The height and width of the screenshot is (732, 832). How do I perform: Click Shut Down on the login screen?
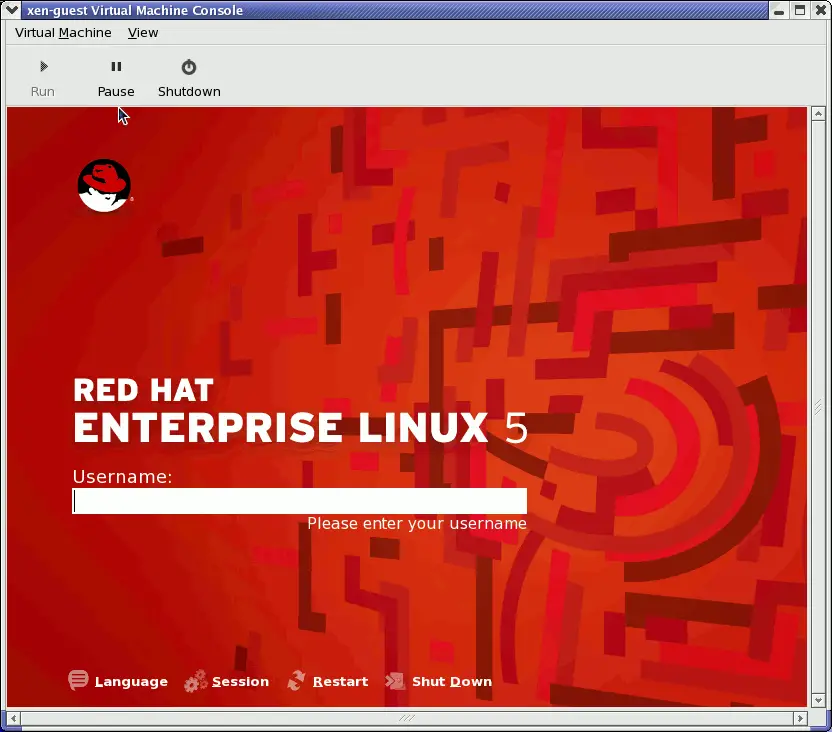451,681
